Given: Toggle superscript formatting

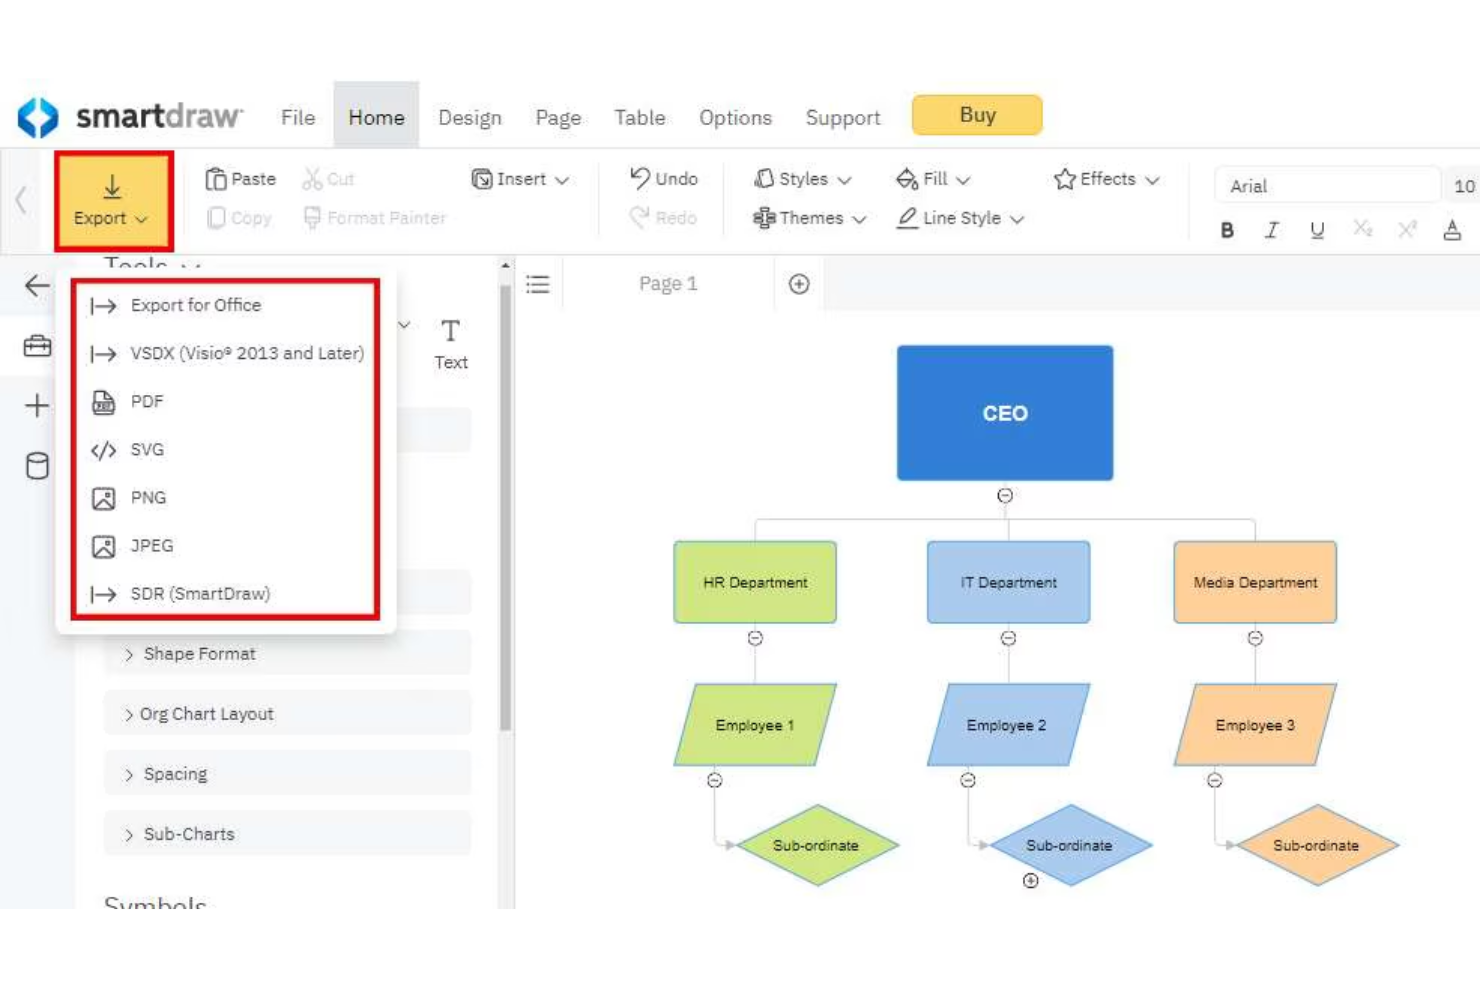Looking at the screenshot, I should (x=1407, y=229).
